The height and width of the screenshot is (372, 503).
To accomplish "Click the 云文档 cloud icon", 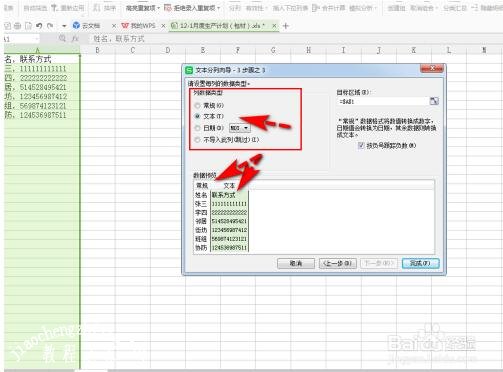I will click(76, 25).
